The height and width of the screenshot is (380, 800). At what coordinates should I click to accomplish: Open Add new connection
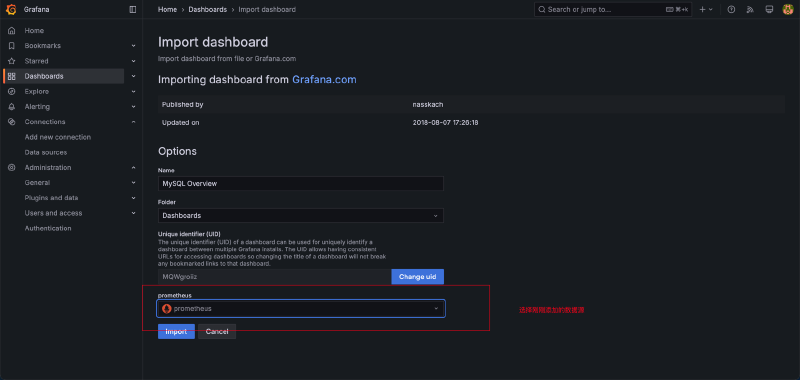pos(58,137)
